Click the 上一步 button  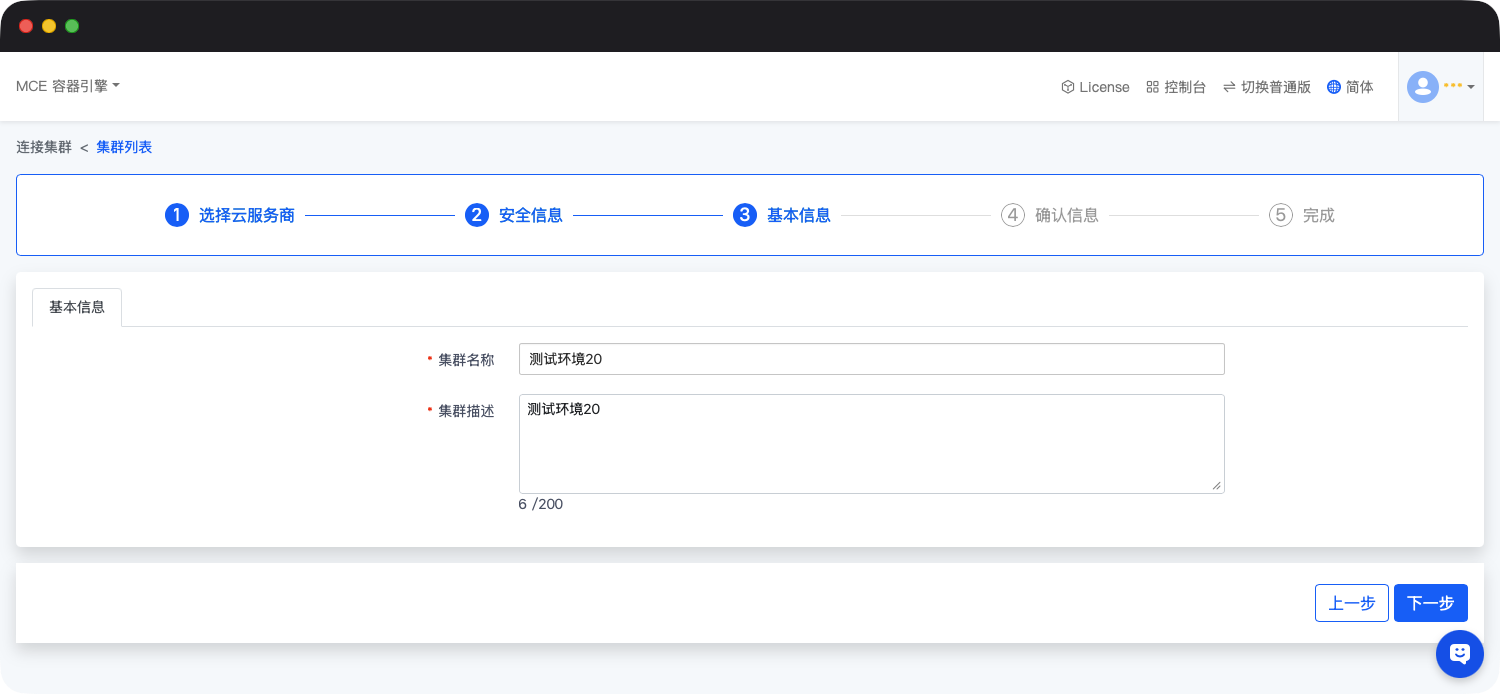coord(1351,603)
